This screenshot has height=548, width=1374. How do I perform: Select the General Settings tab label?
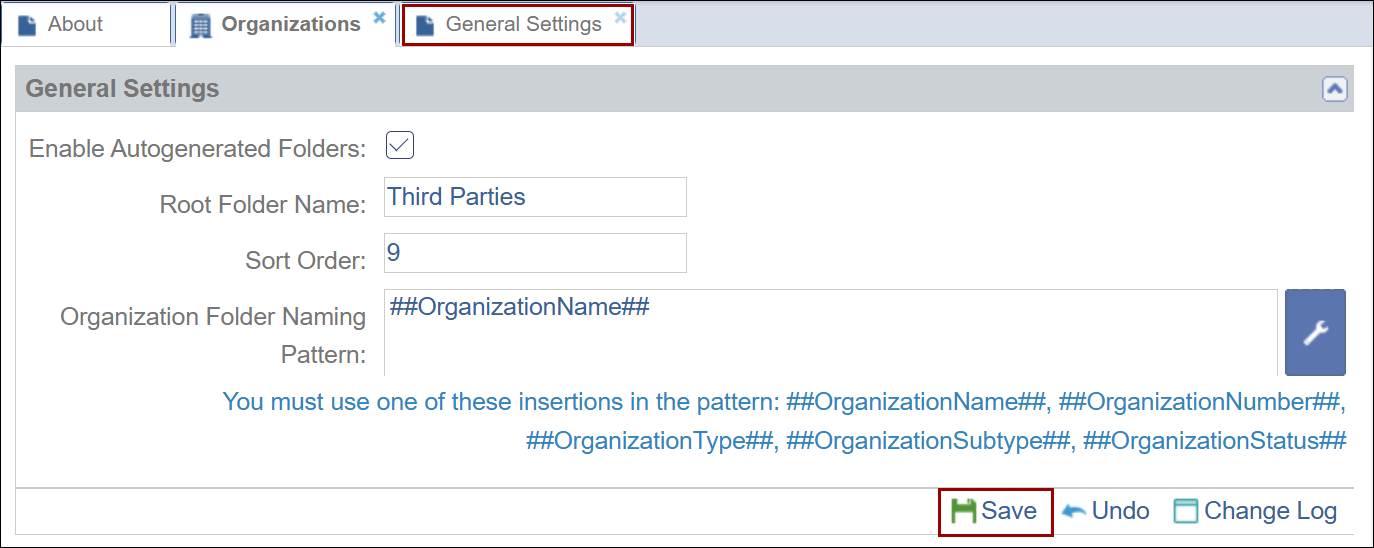point(523,24)
